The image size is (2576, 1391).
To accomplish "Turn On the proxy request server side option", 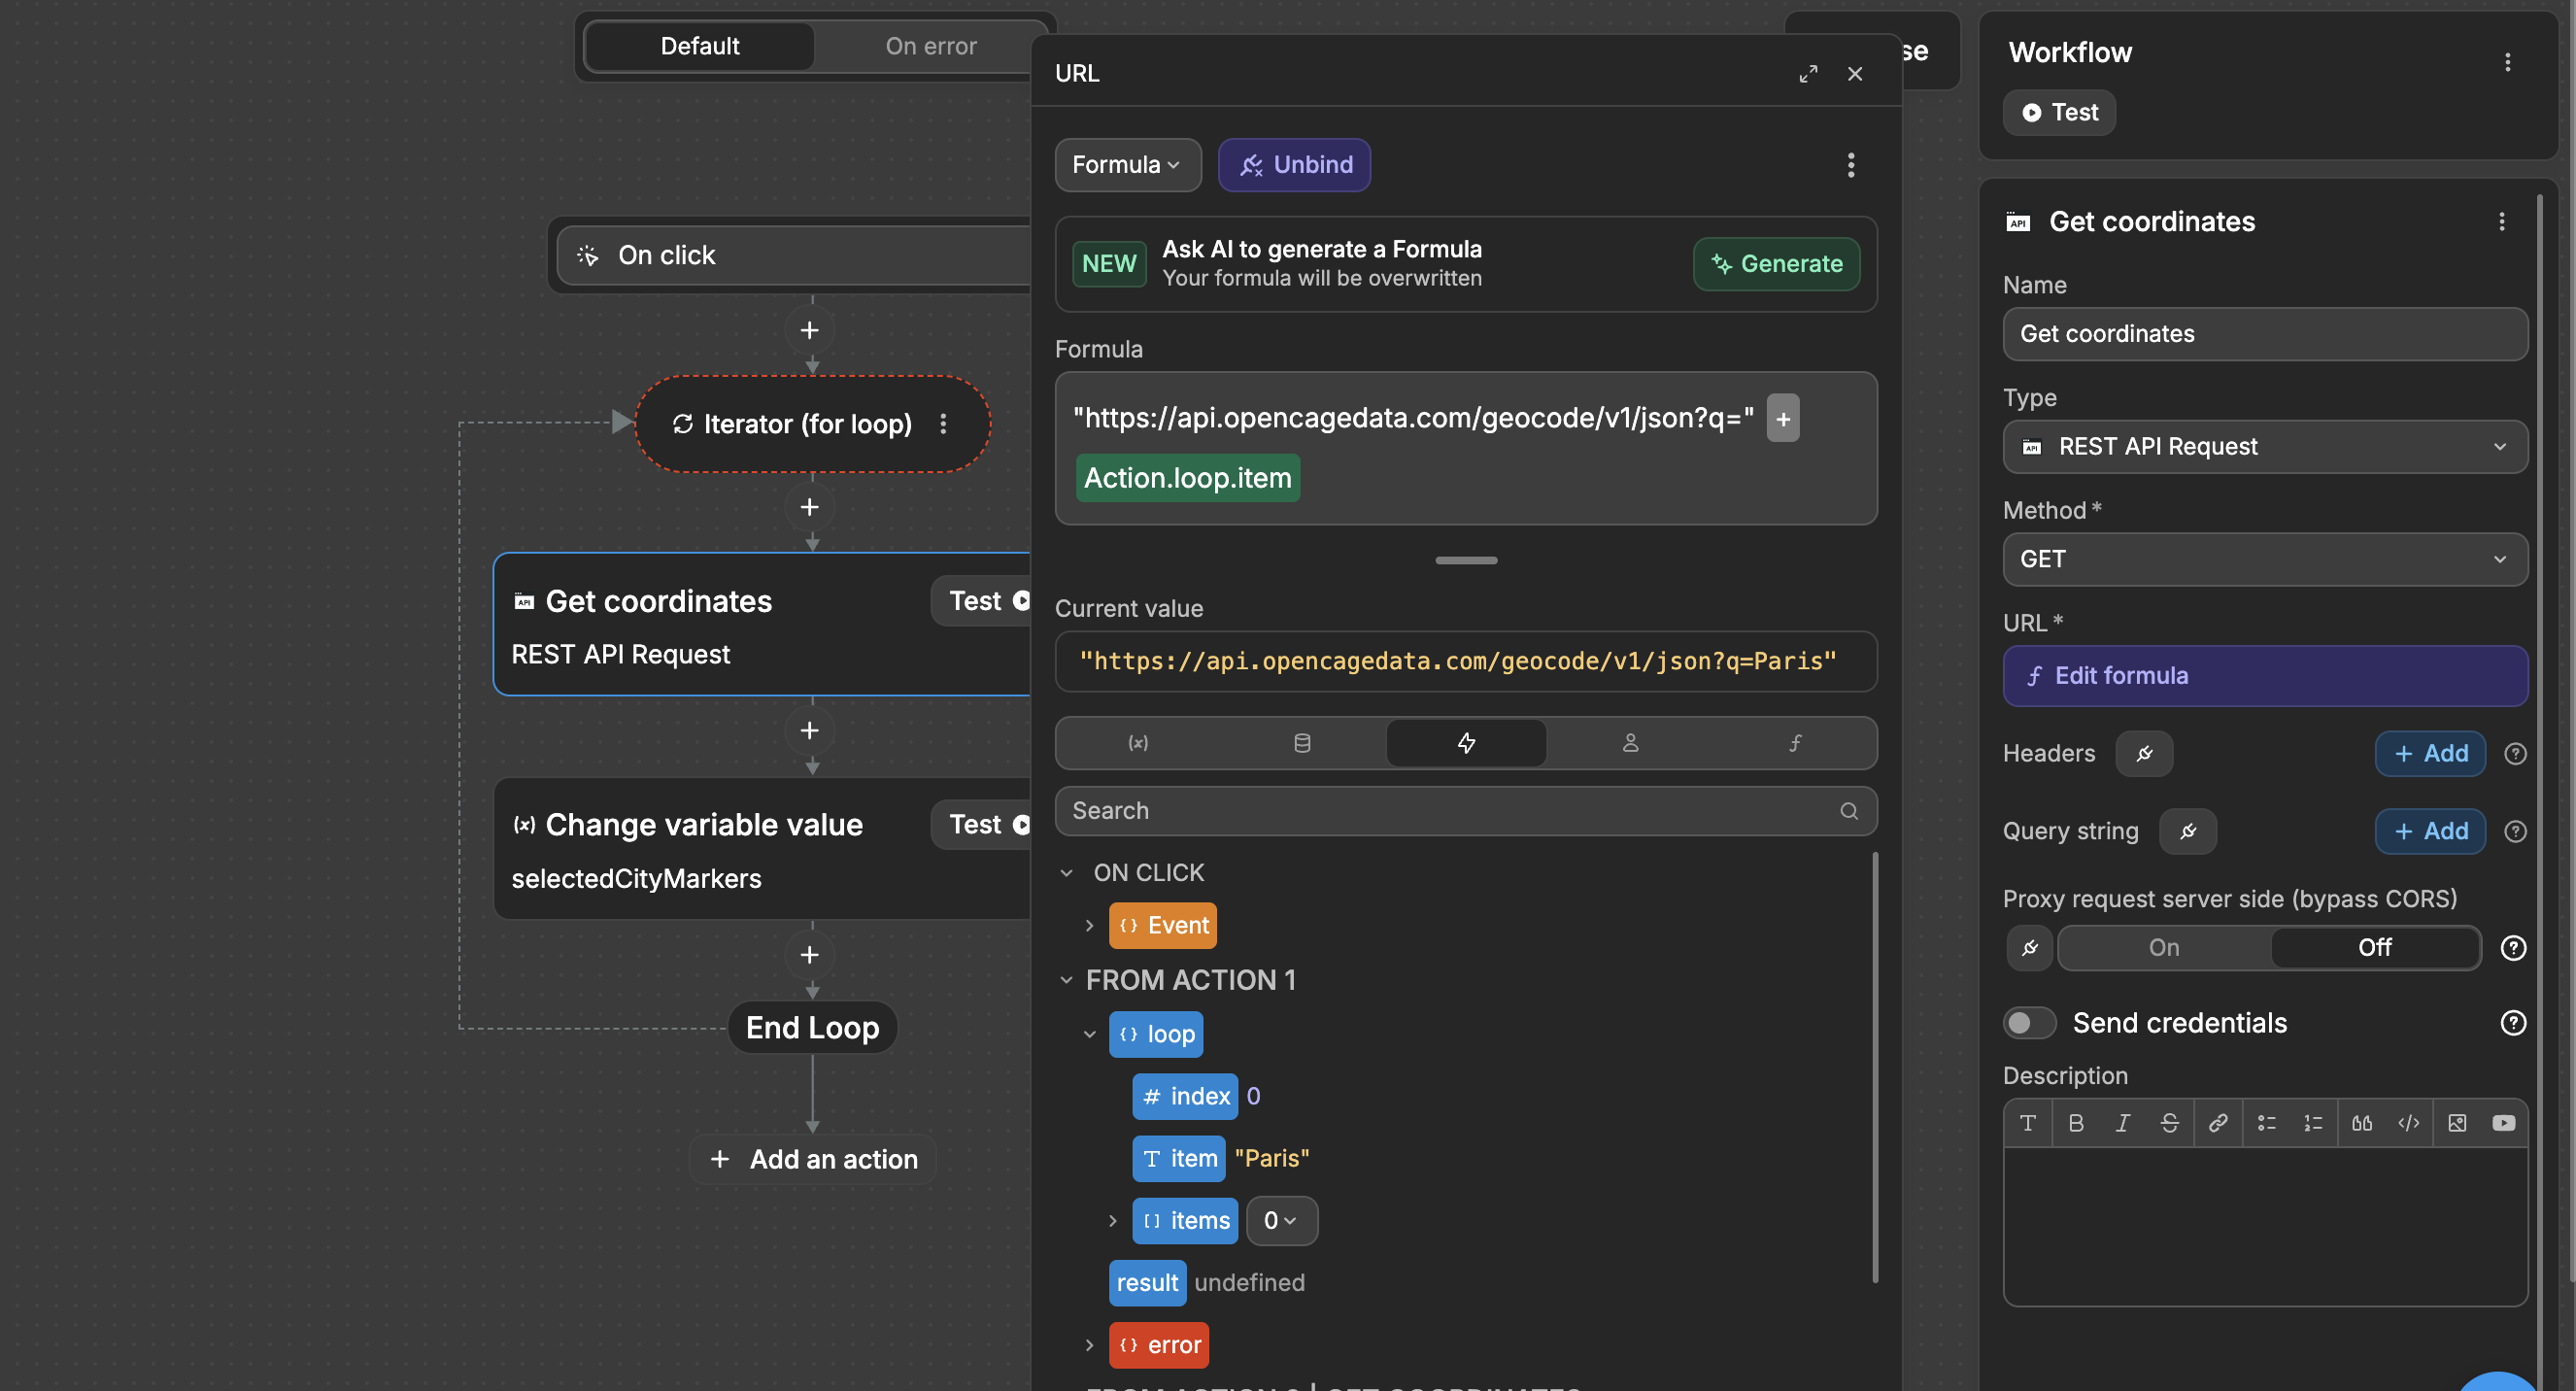I will tap(2163, 947).
